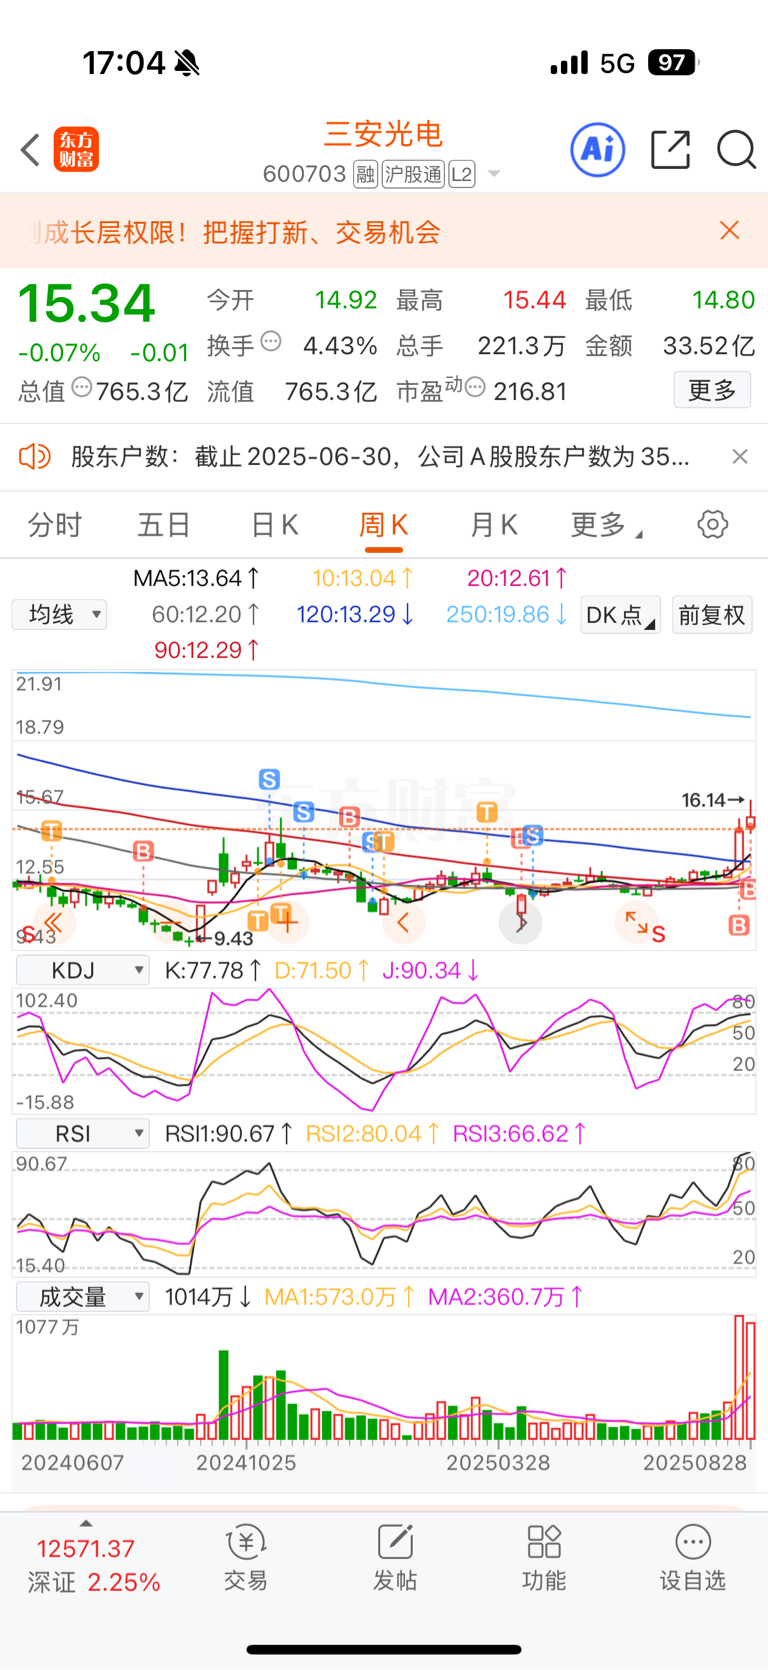The width and height of the screenshot is (768, 1670).
Task: Tap the 金额 value 33.52亿
Action: (x=709, y=346)
